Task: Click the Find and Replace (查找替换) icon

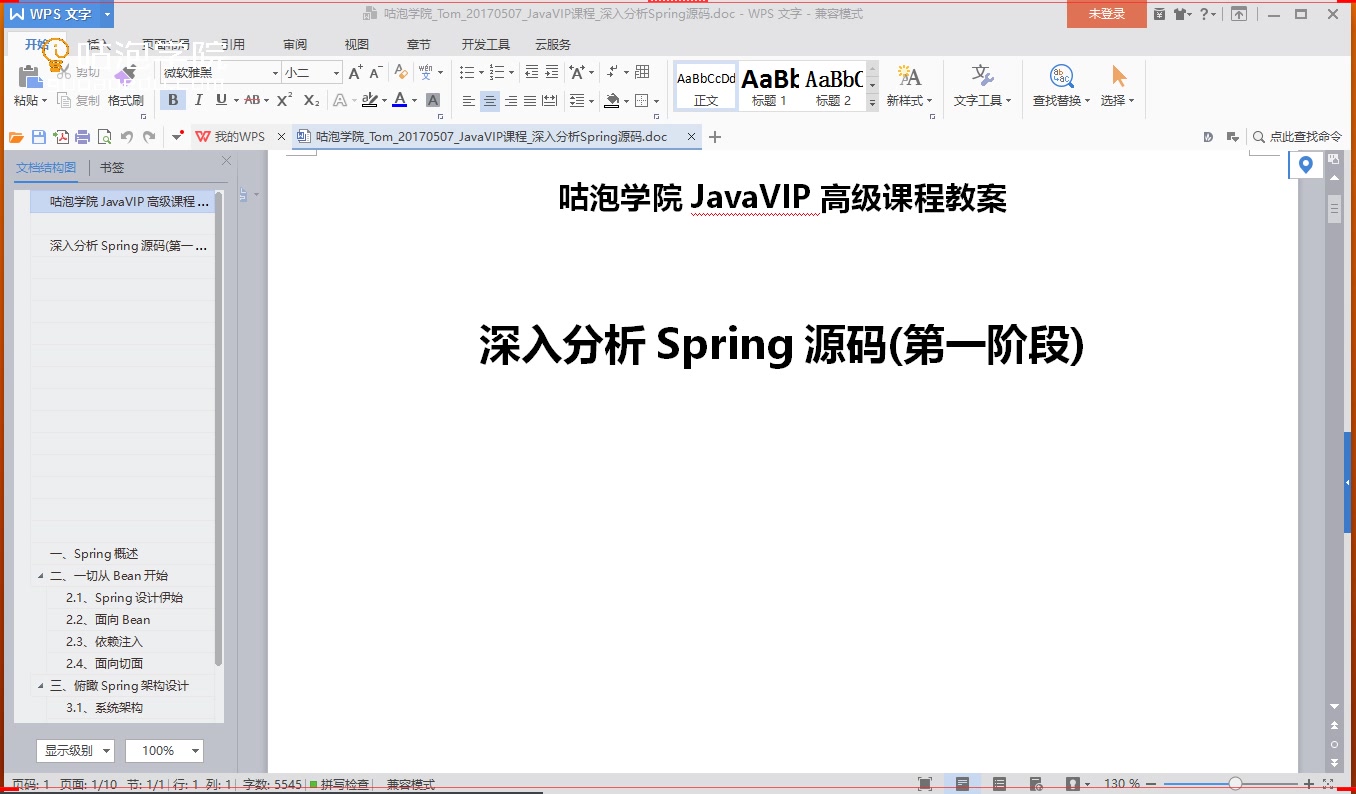Action: click(x=1061, y=76)
